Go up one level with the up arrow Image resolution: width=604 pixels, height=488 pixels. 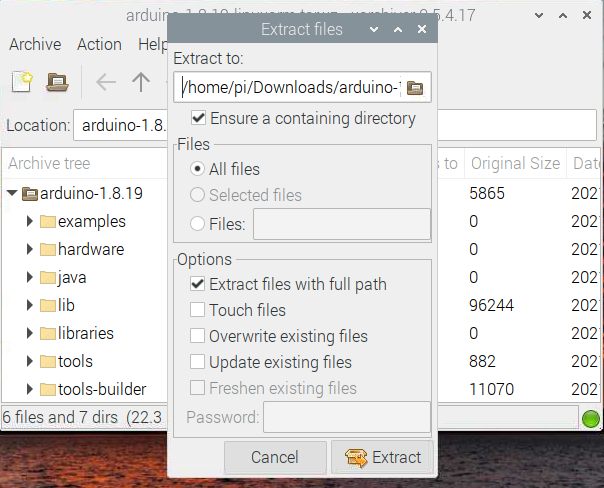141,82
